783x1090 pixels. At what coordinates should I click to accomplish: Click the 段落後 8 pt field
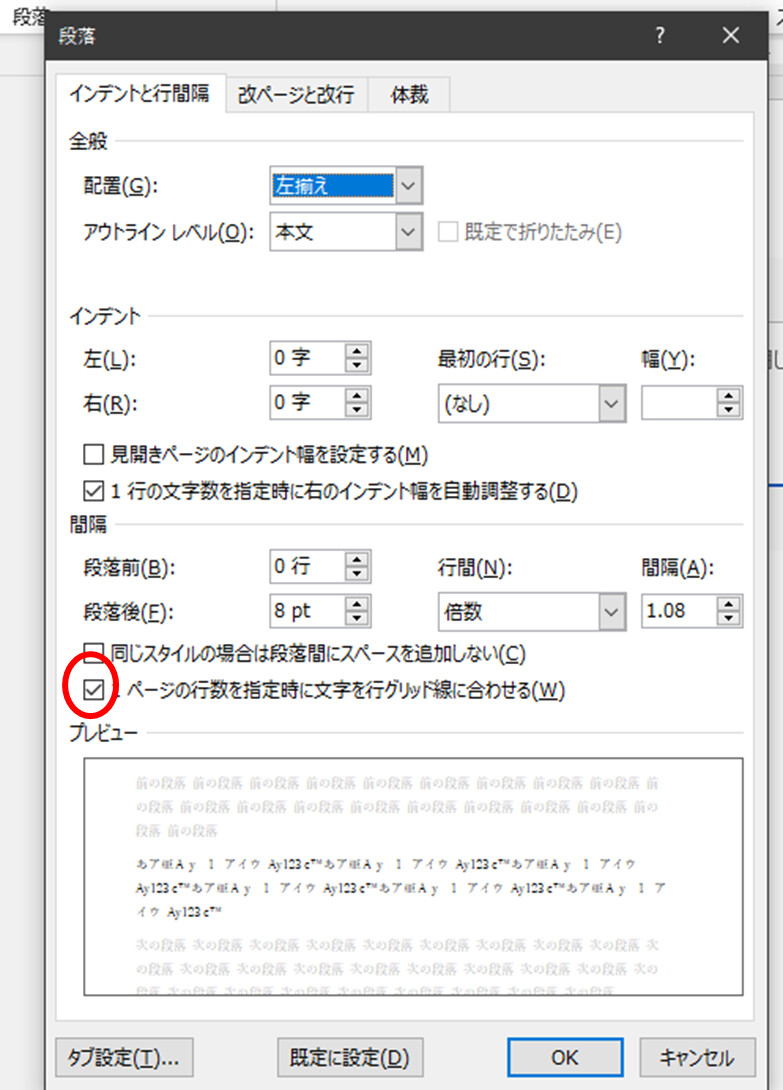(x=308, y=611)
